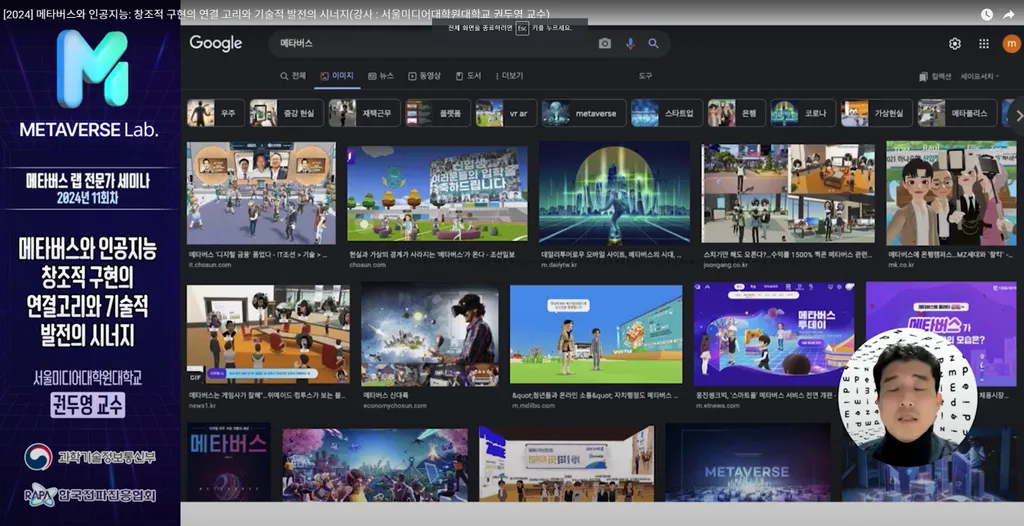Open the virtual exhibition booth image in bottom row
Viewport: 1024px width, 526px height.
tap(567, 464)
